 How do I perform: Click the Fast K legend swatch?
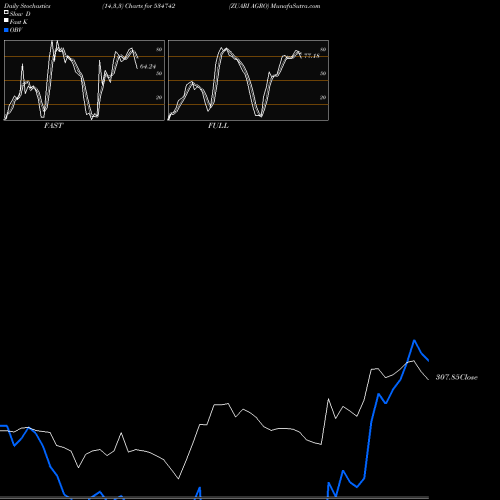[6, 20]
